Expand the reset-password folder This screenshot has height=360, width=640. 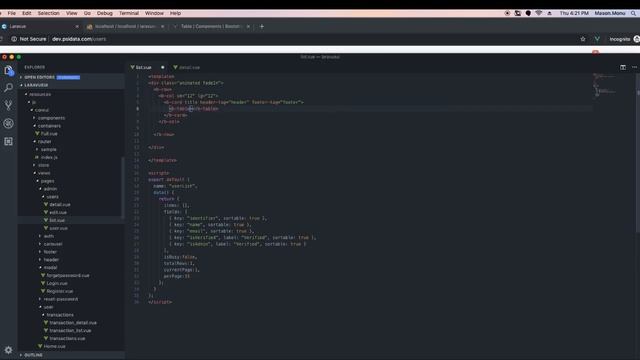(x=60, y=299)
